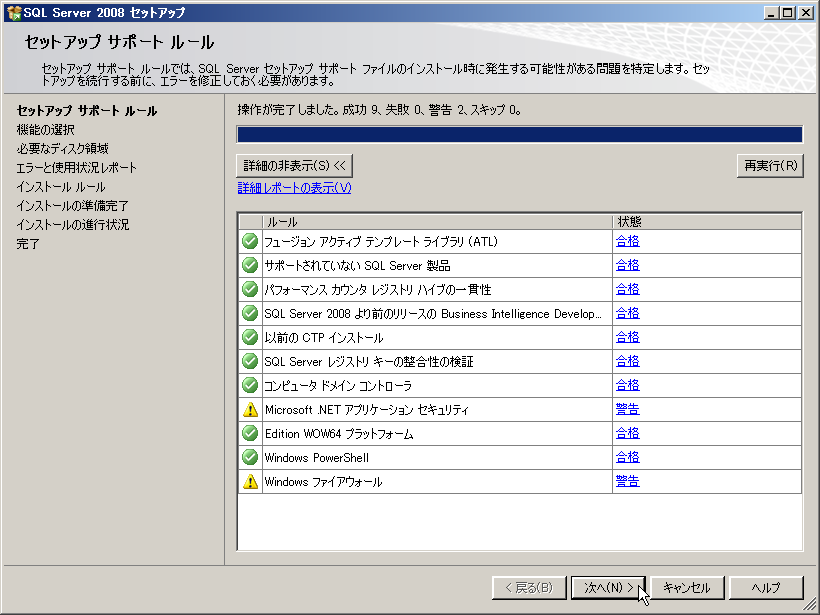Click rule text SQL Server 2008 より前のリリースの Business Intelligence
The width and height of the screenshot is (820, 615).
(x=433, y=314)
